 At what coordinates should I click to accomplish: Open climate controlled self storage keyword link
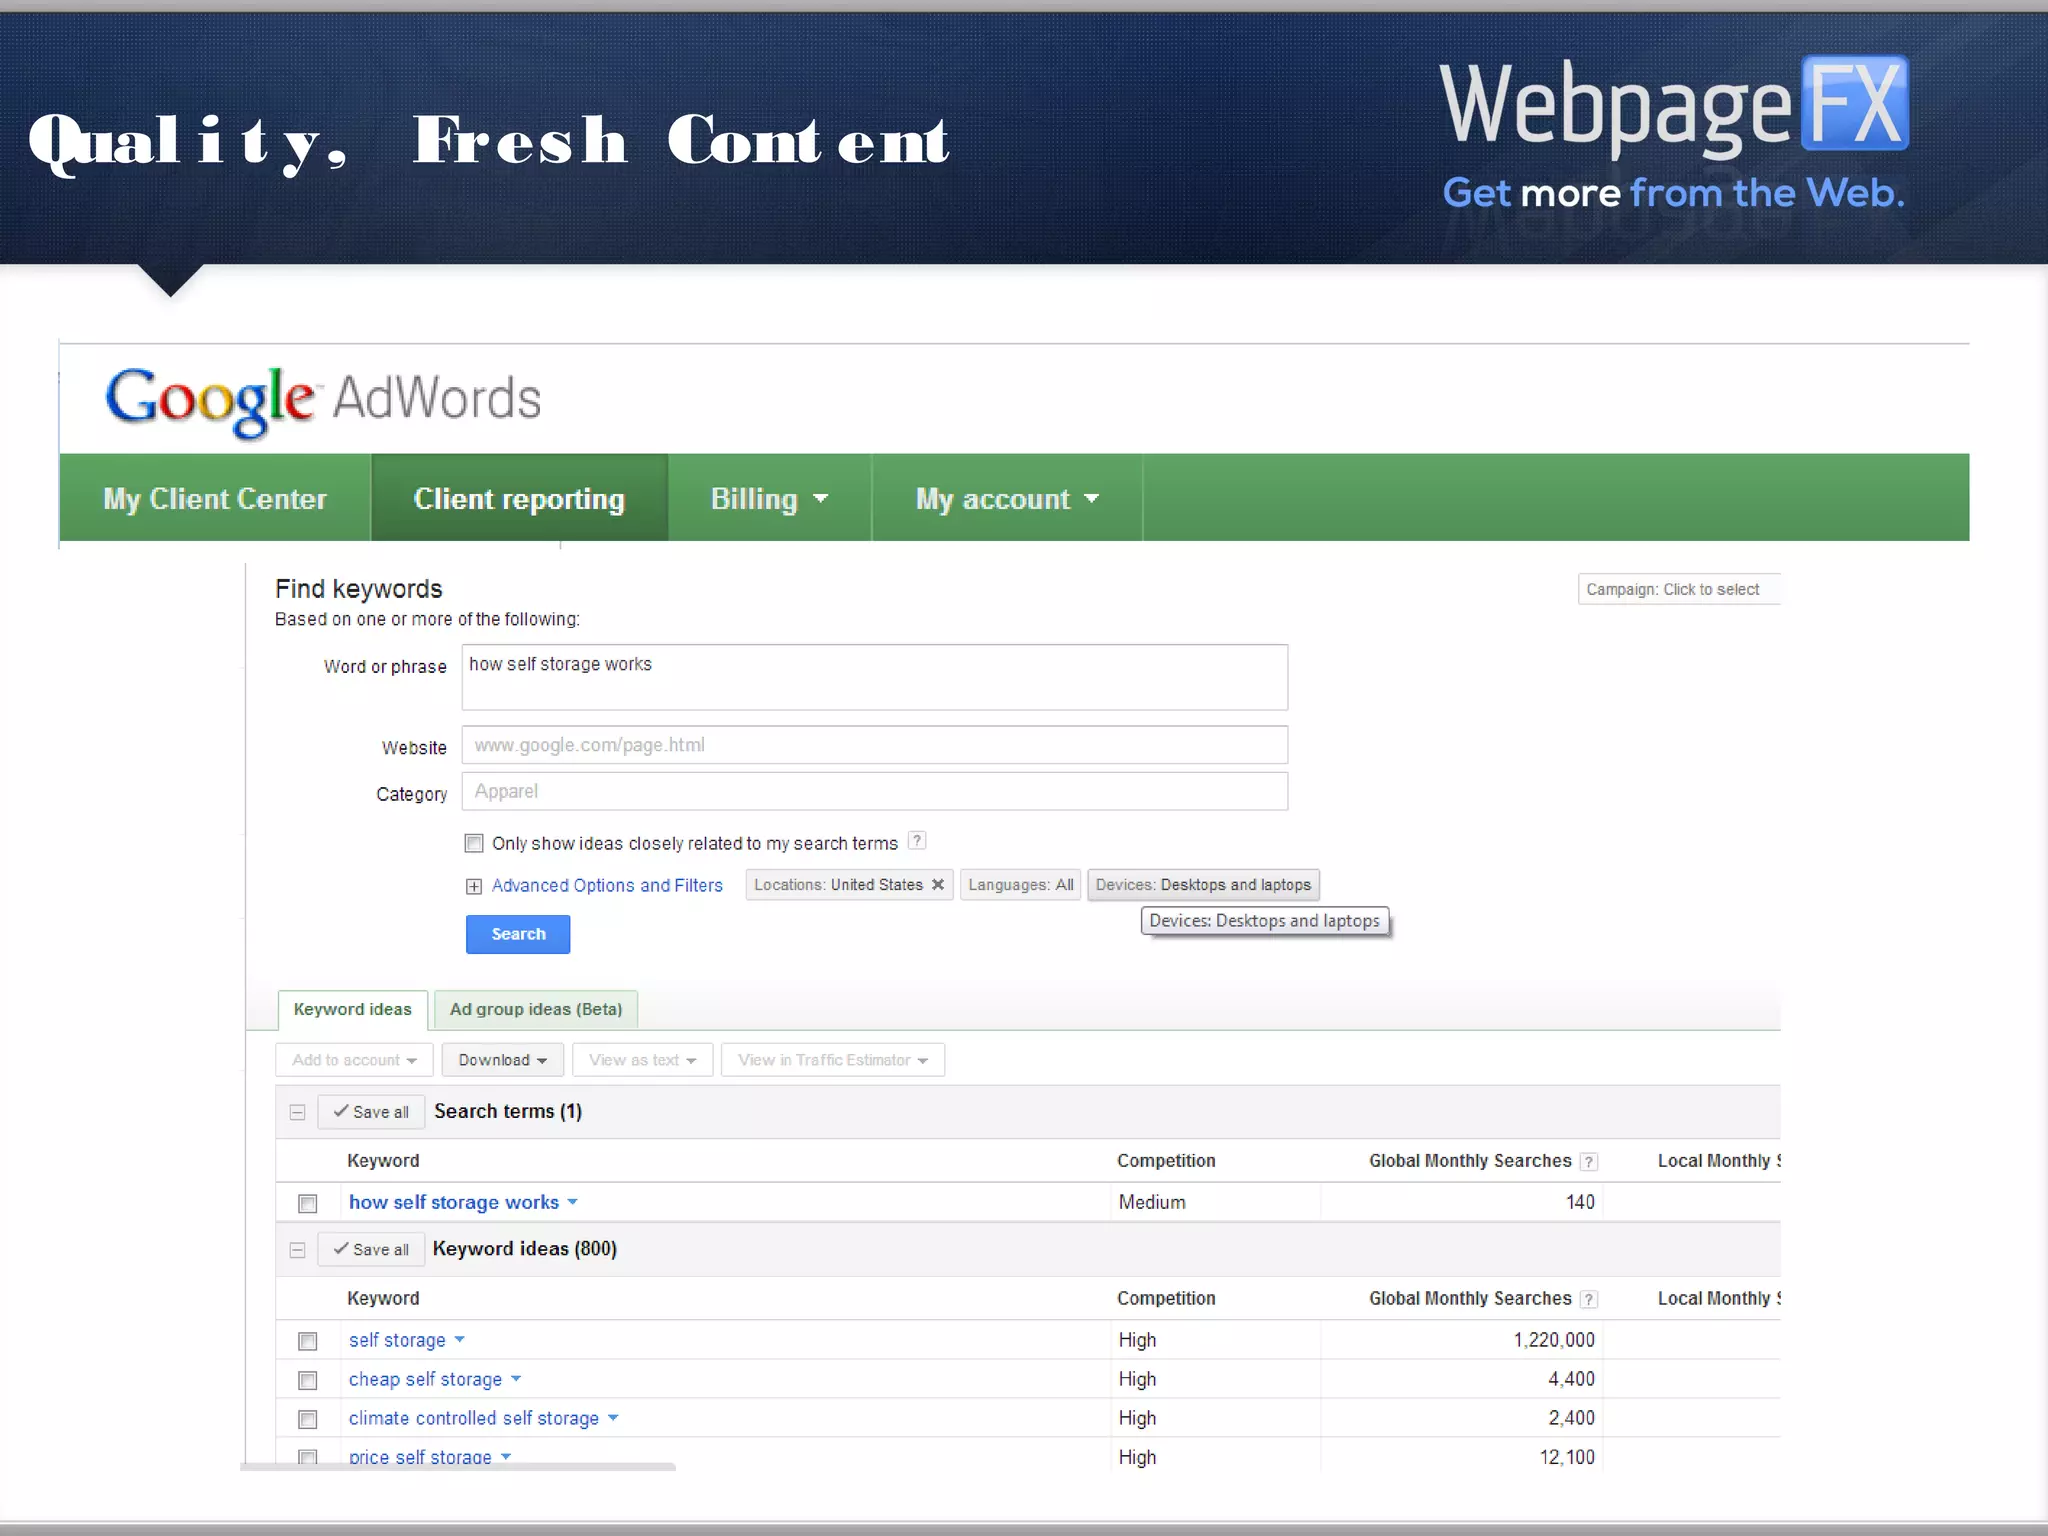pos(473,1418)
